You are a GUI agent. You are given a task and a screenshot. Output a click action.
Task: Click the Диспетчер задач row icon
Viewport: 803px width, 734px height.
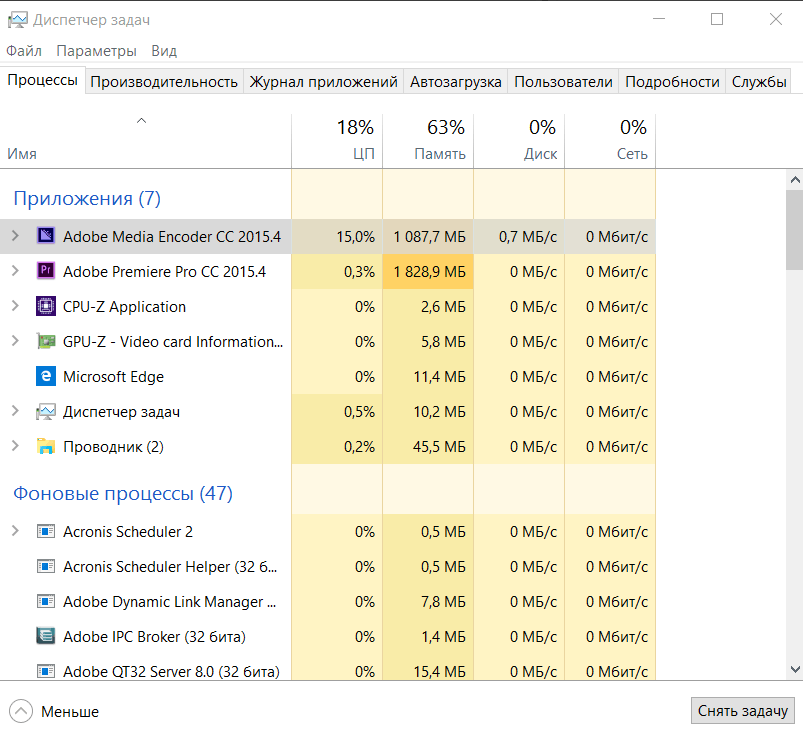tap(46, 411)
